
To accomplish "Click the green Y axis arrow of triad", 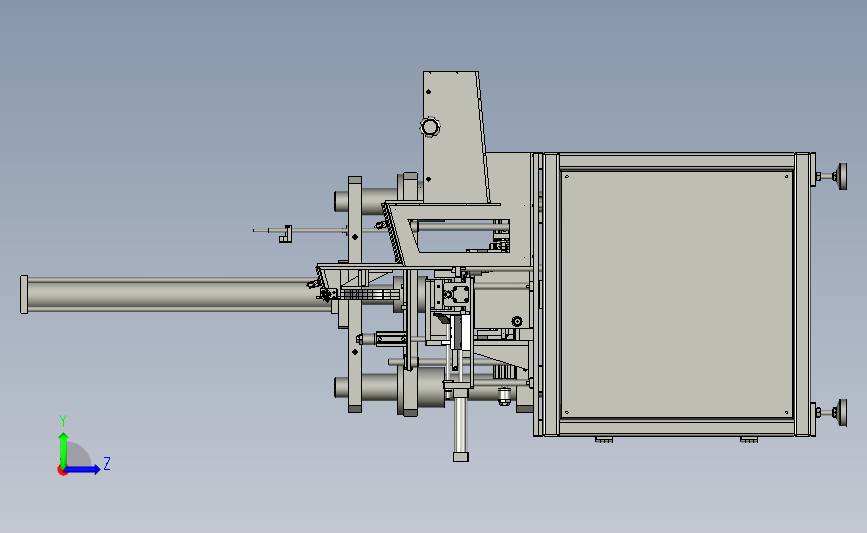I will click(63, 449).
